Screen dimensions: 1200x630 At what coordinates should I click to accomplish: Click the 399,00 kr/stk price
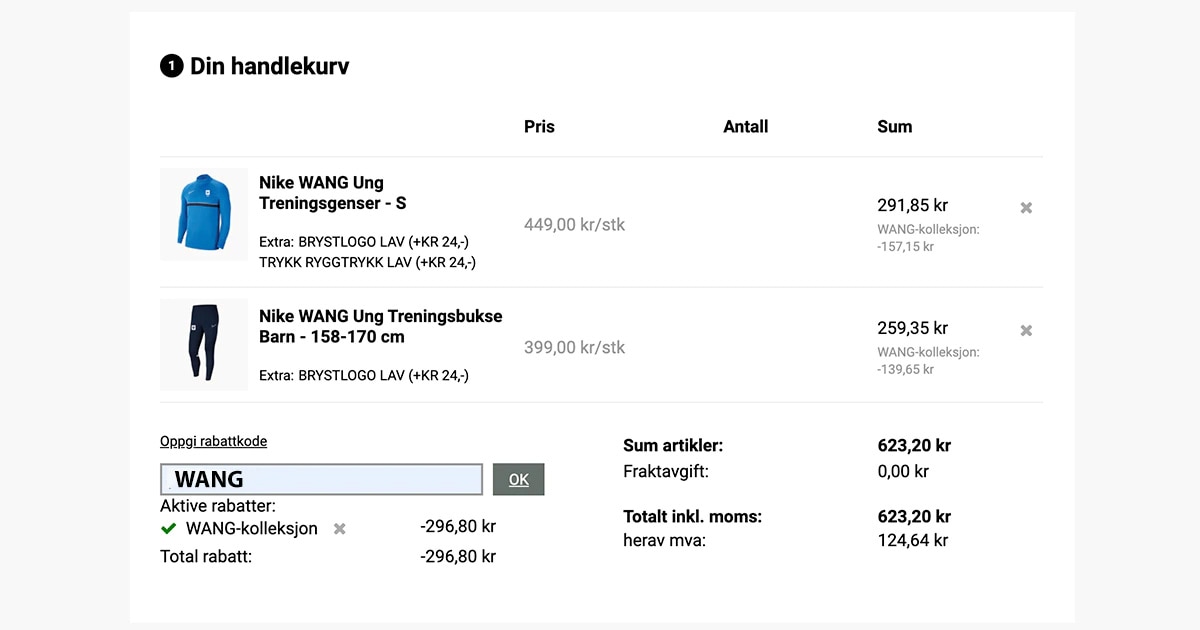click(574, 347)
